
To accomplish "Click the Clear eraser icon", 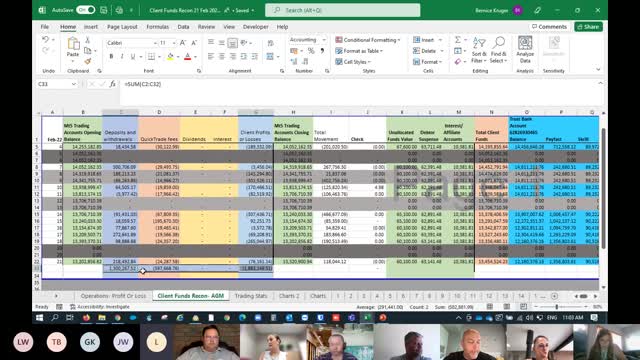I will (458, 62).
